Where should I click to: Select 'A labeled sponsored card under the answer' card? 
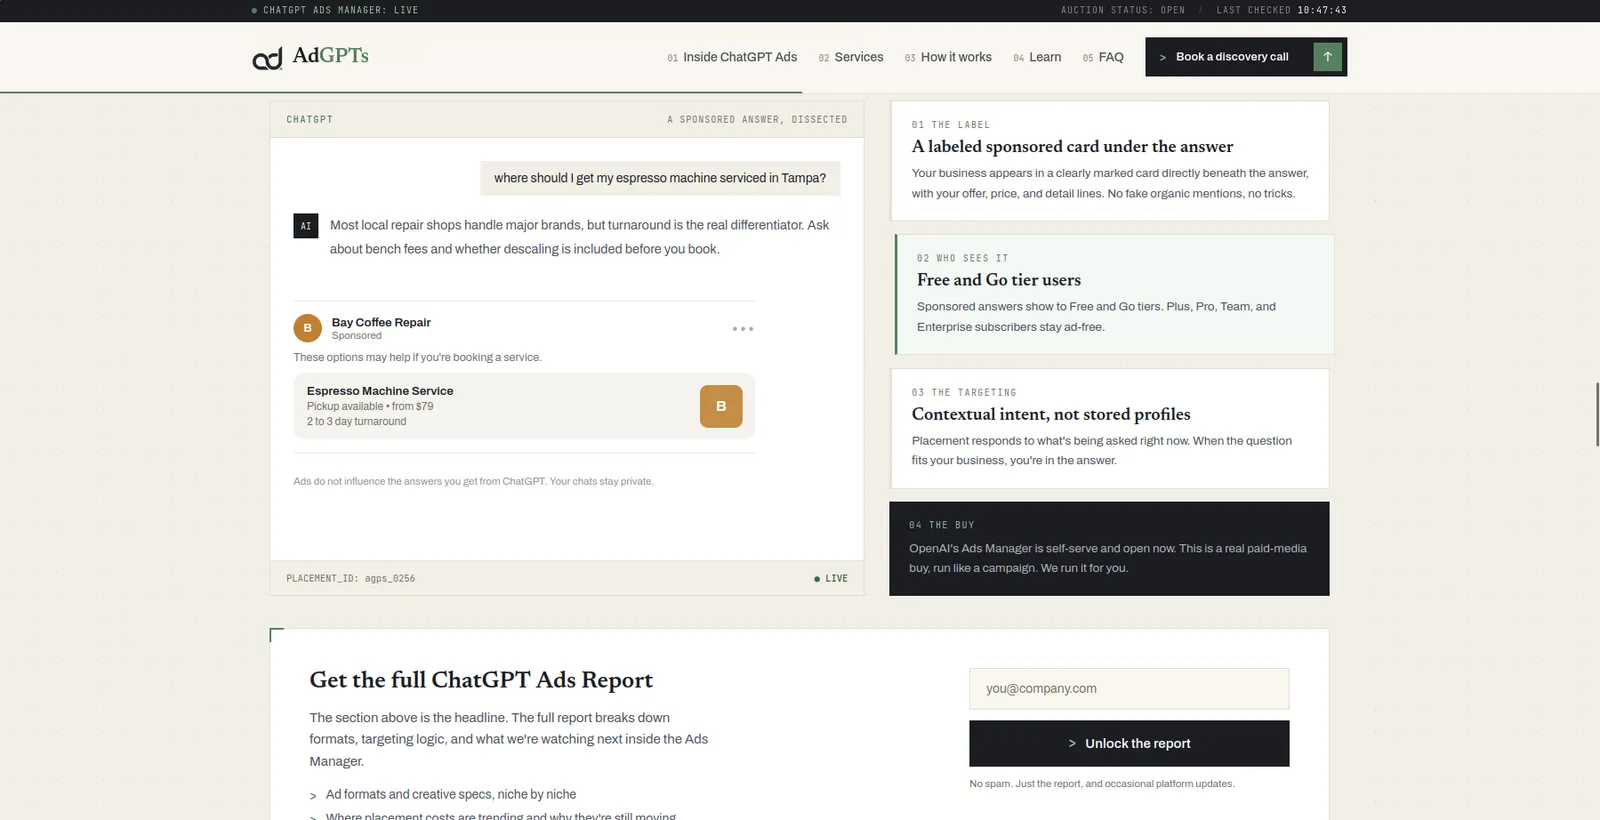(x=1109, y=161)
